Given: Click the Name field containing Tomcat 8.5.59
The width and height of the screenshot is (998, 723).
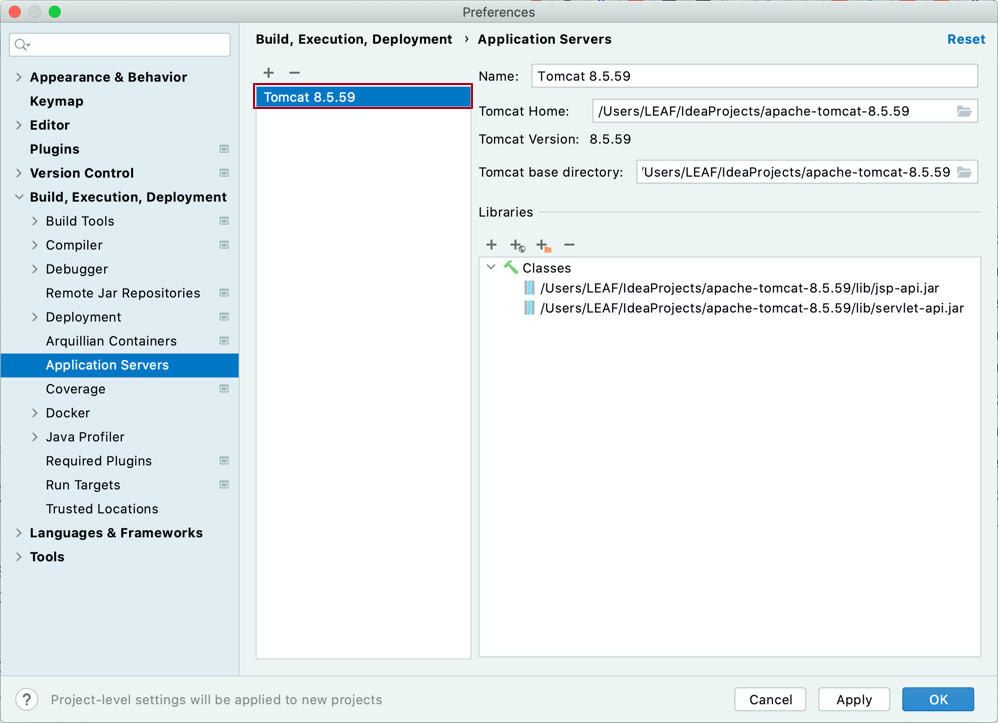Looking at the screenshot, I should 754,76.
